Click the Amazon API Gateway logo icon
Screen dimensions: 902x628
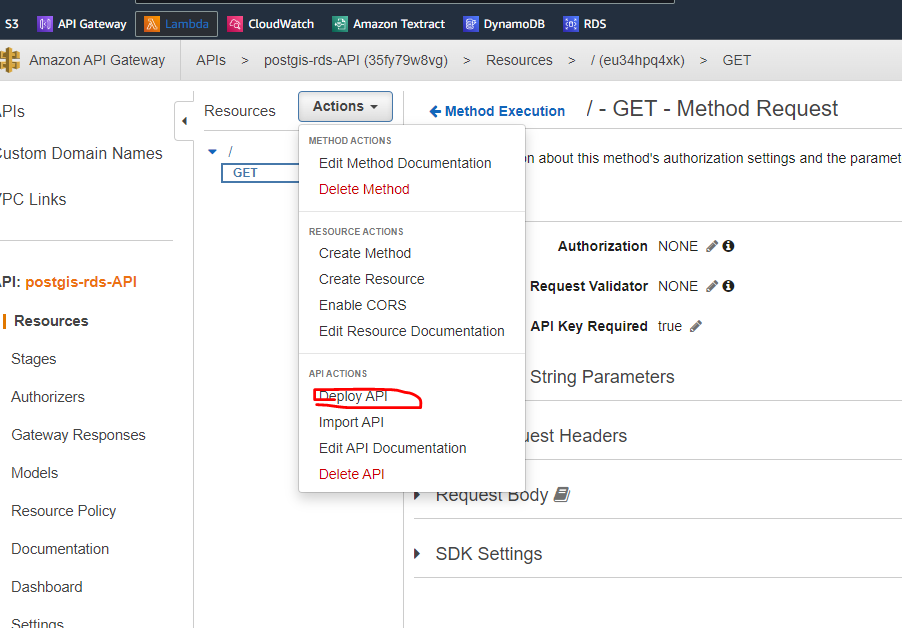coord(10,60)
